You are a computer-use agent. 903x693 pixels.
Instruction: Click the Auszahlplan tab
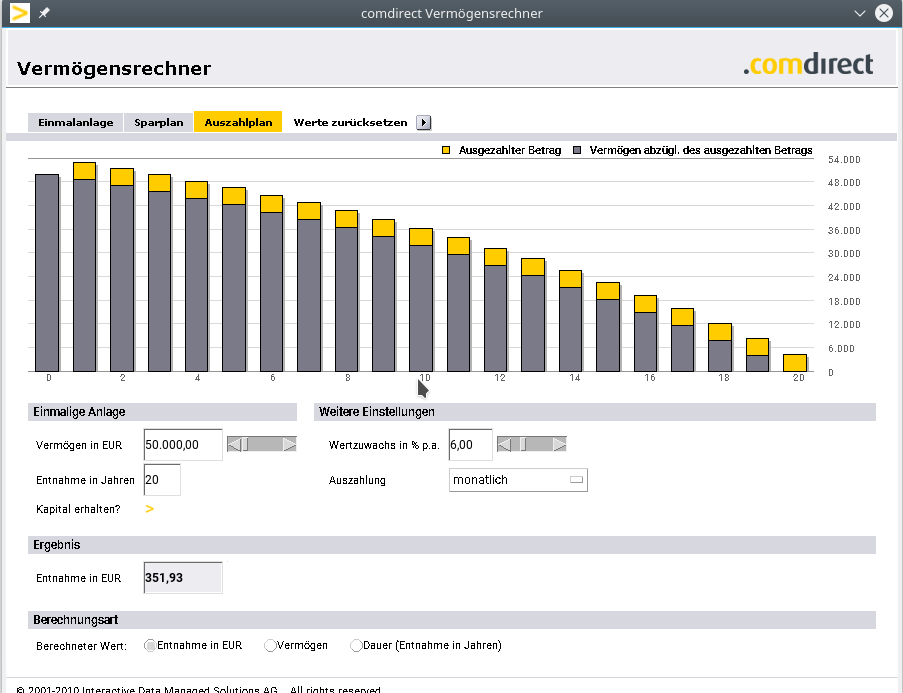238,122
